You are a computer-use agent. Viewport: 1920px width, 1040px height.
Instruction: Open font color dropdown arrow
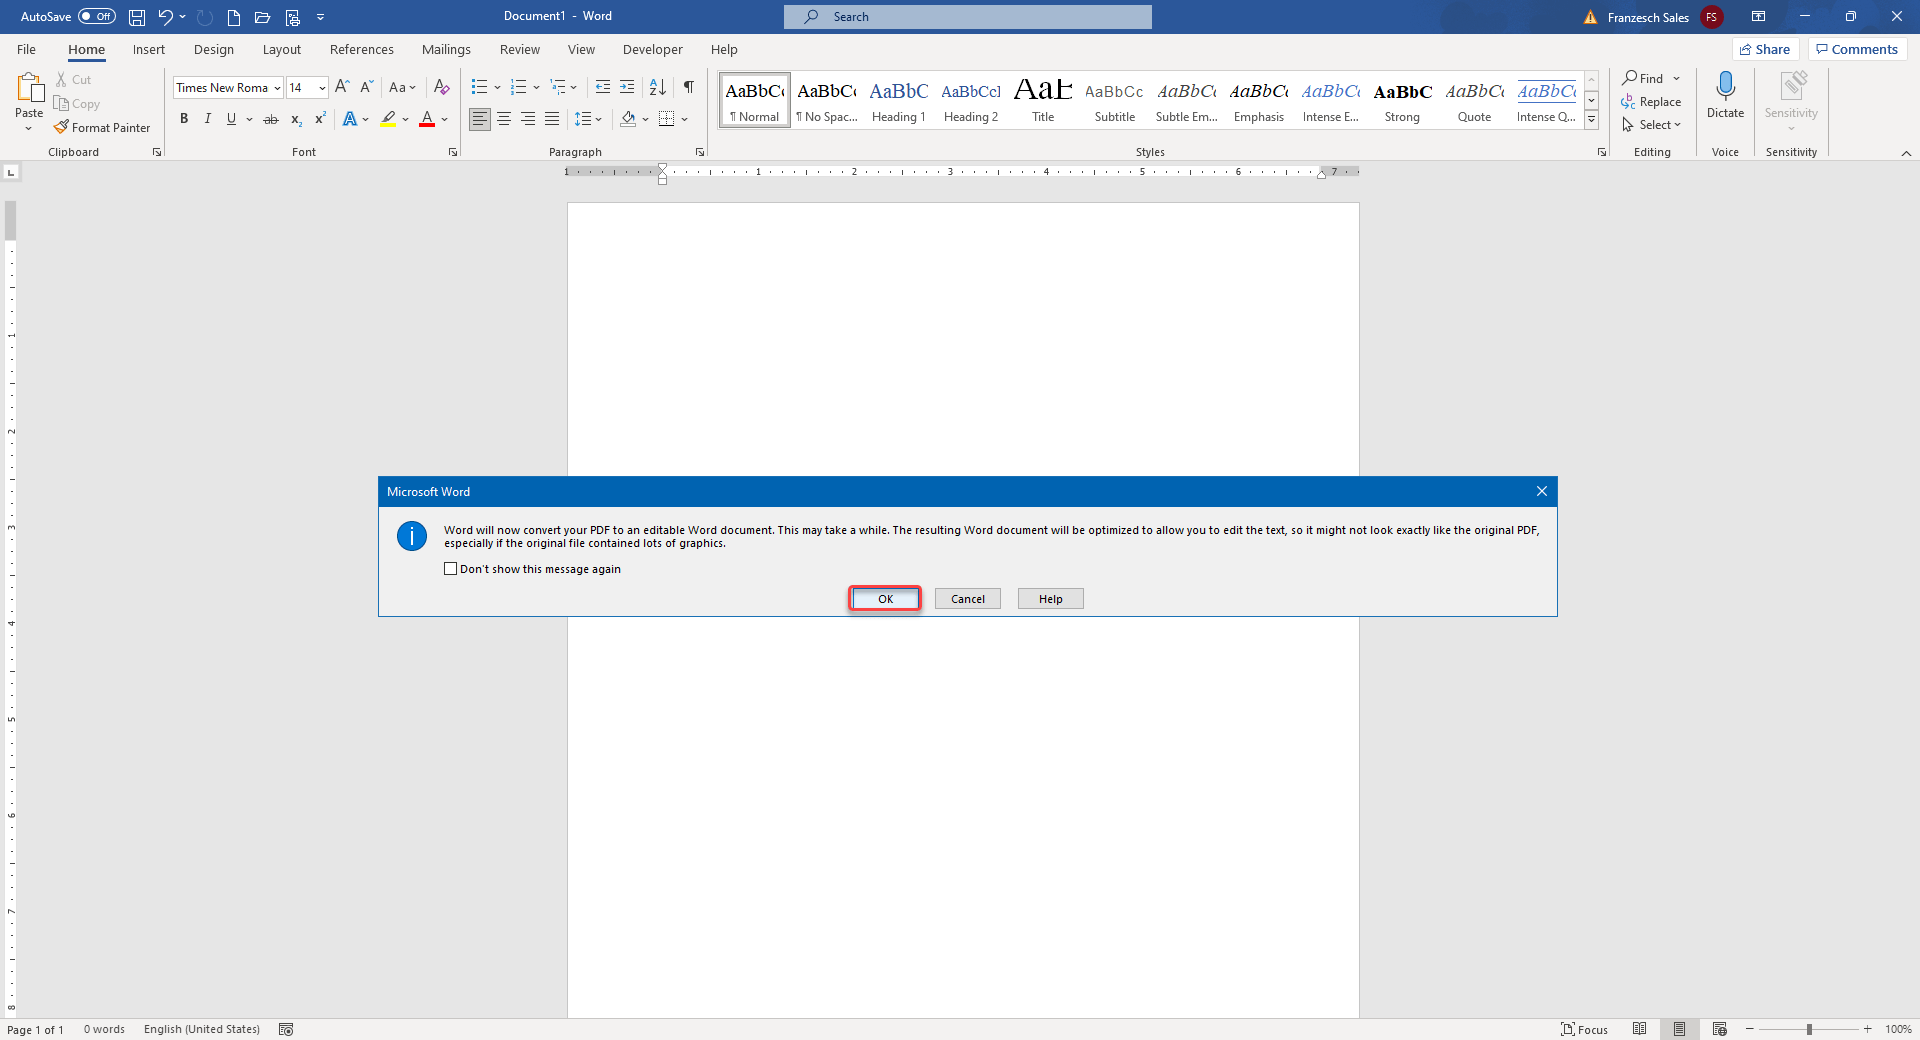[445, 119]
